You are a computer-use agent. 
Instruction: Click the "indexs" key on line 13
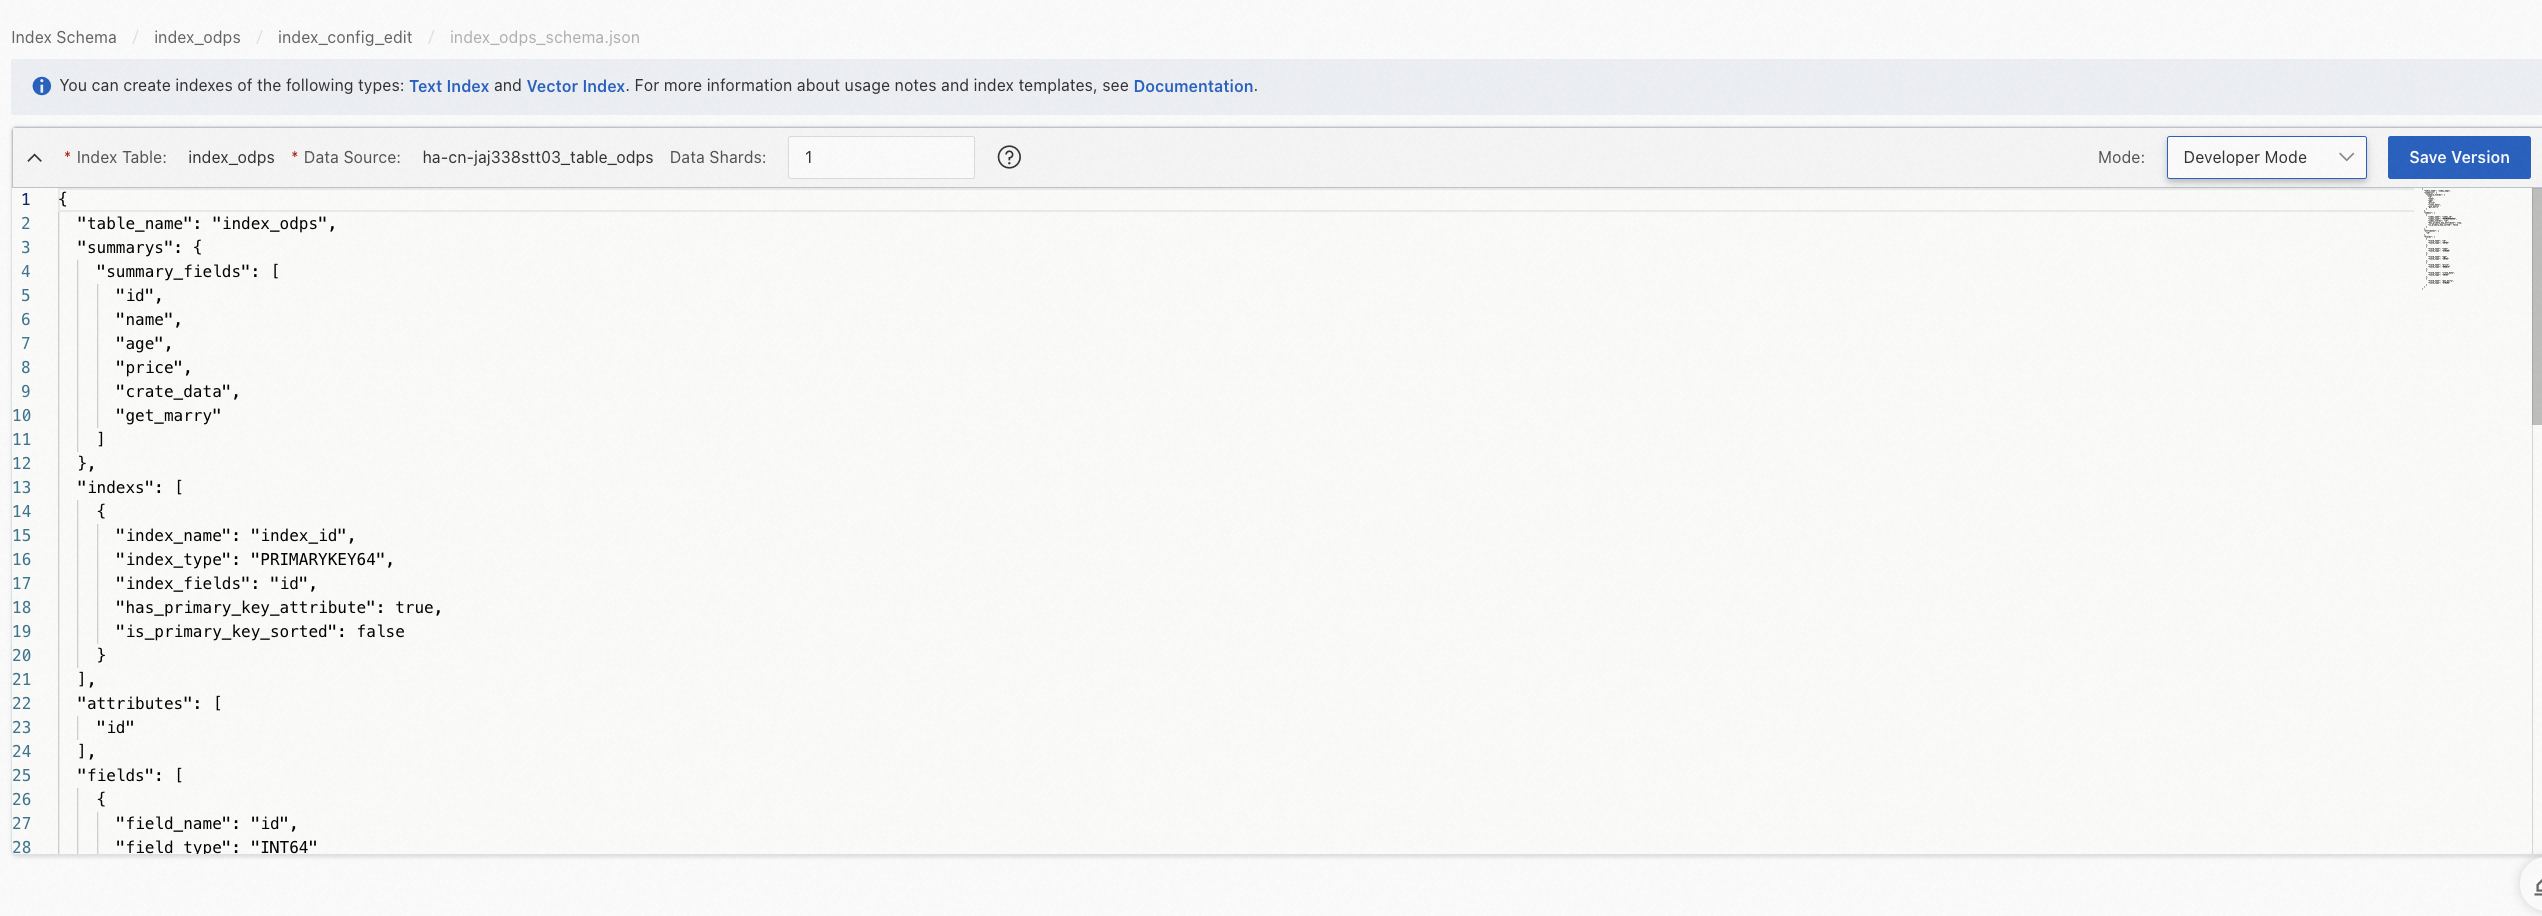point(115,487)
